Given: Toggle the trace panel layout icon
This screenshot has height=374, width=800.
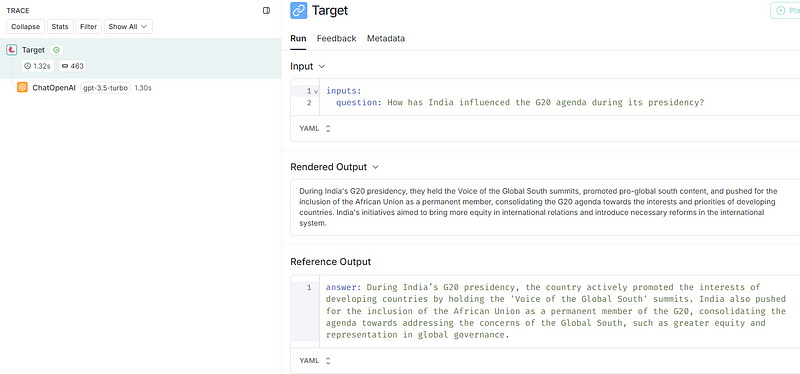Looking at the screenshot, I should pyautogui.click(x=266, y=11).
